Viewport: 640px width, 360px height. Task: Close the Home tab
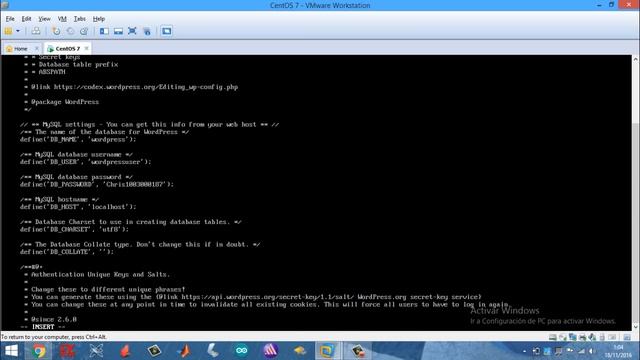click(36, 49)
